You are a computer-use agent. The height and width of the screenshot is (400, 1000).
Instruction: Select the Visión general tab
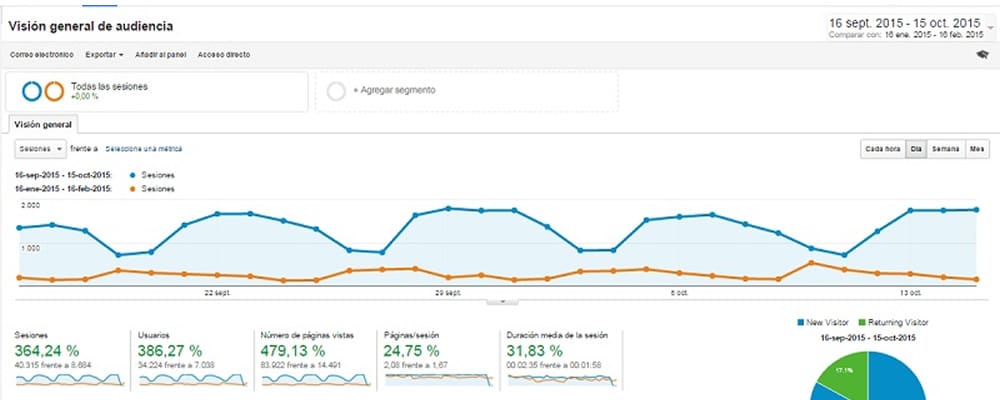pyautogui.click(x=43, y=124)
